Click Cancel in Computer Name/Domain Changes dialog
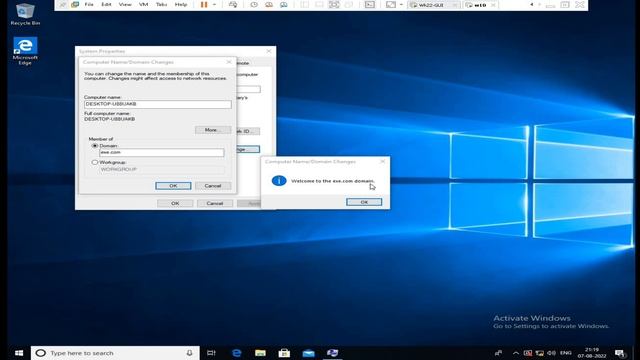640x360 pixels. pyautogui.click(x=213, y=186)
